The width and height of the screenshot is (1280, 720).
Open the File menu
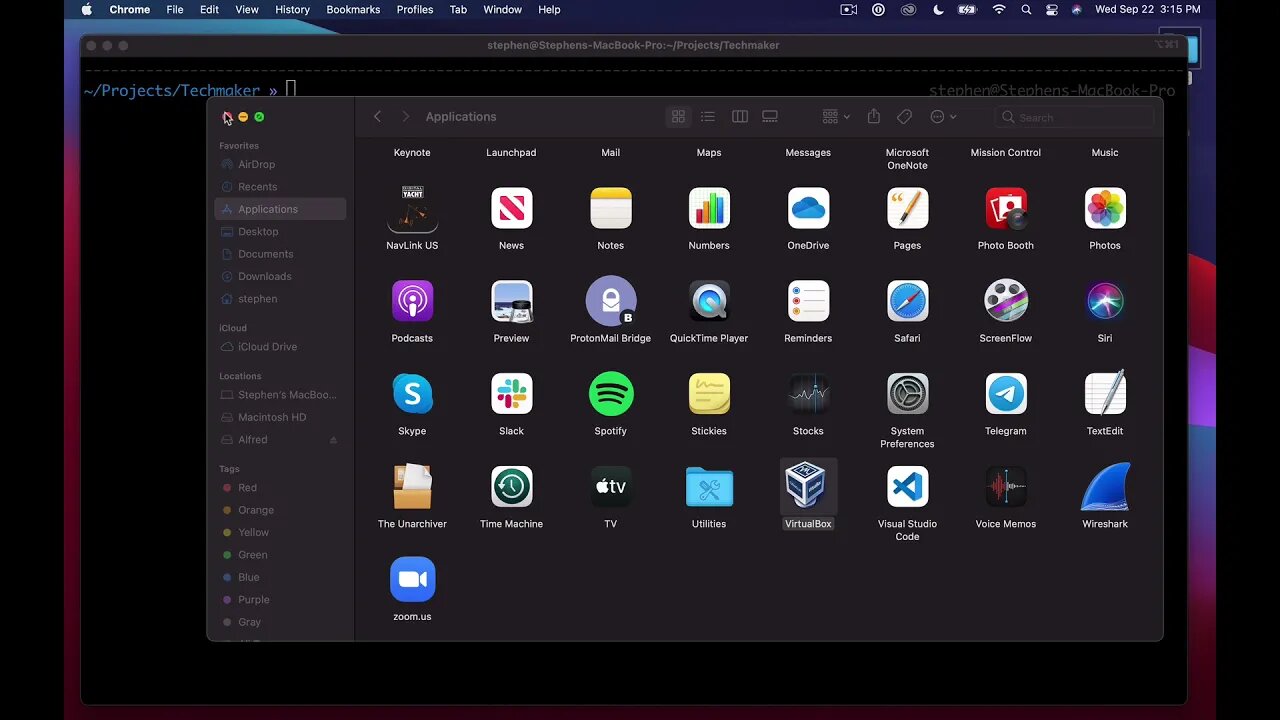point(175,10)
